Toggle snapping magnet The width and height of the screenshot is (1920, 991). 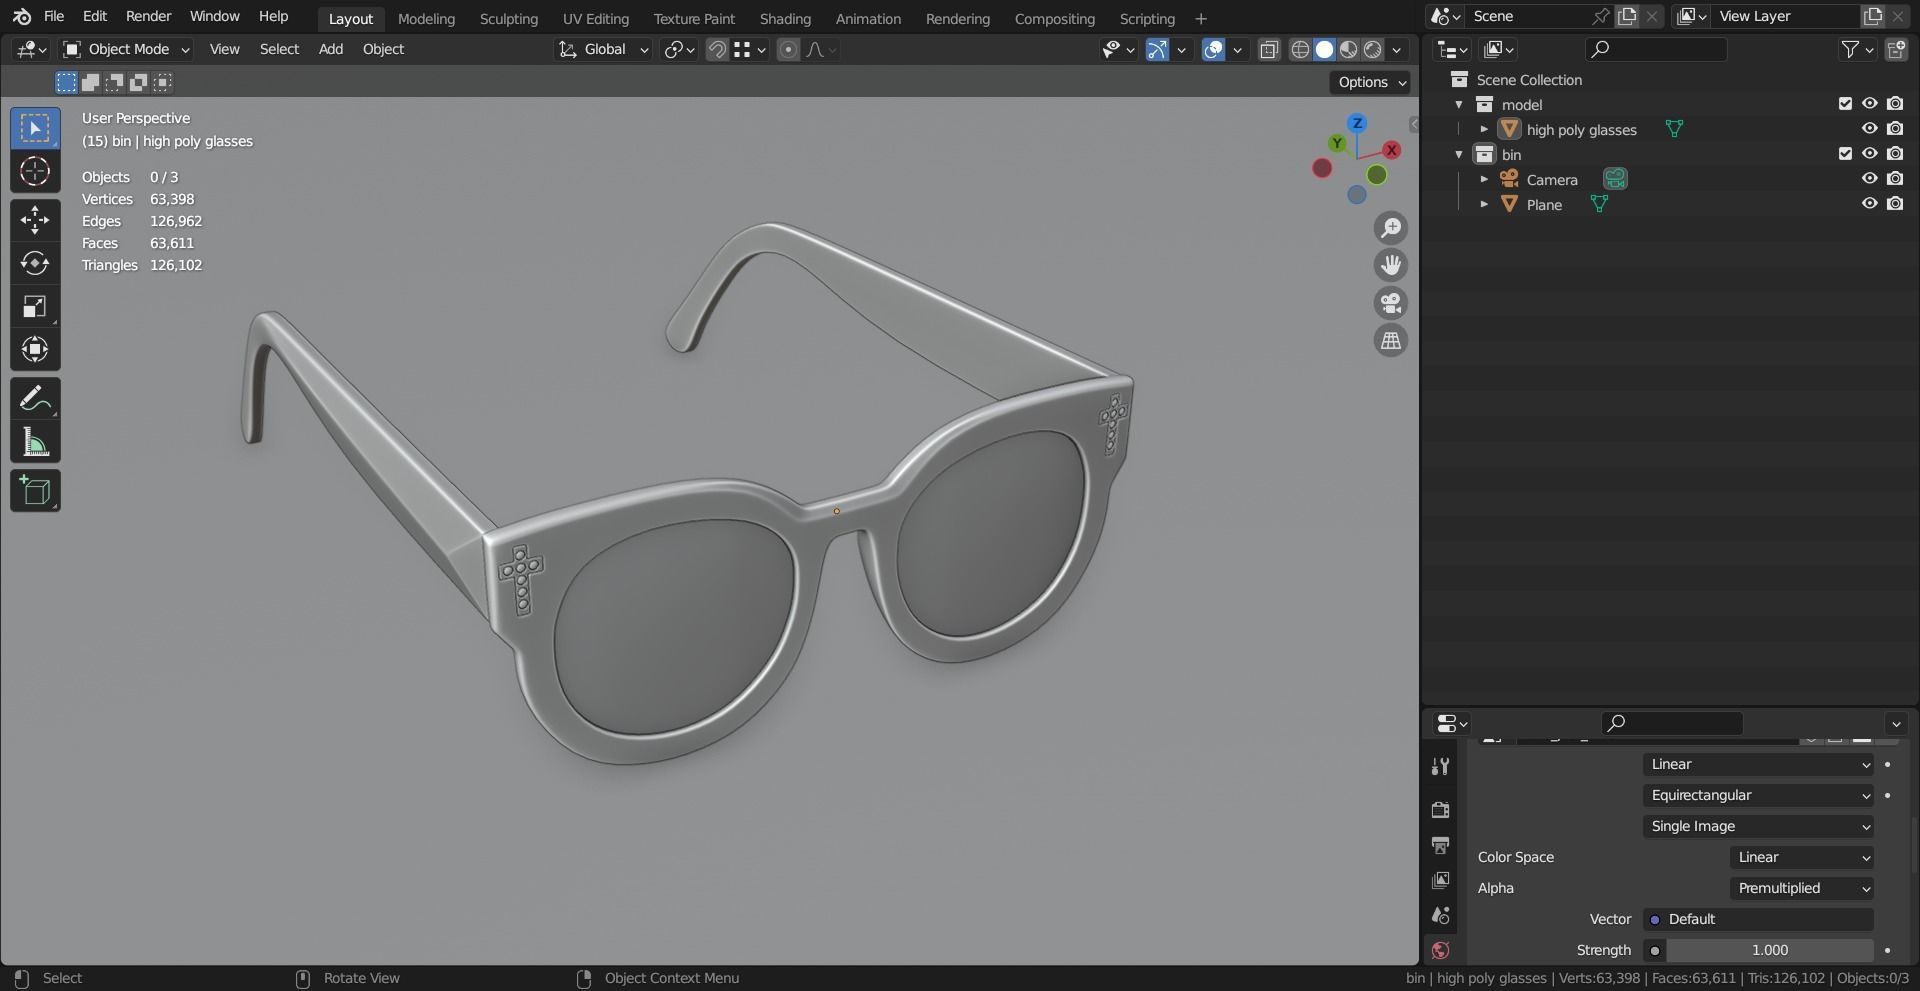(x=717, y=49)
